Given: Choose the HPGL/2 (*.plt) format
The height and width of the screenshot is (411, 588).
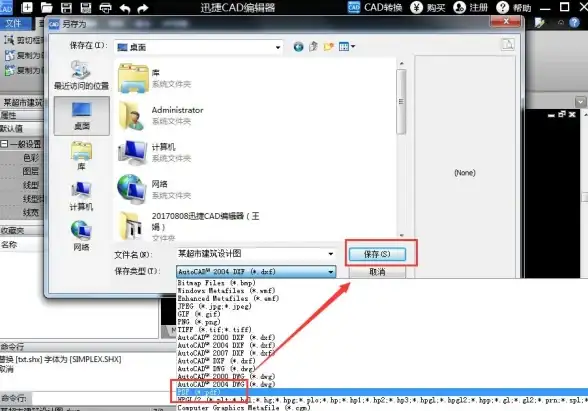Looking at the screenshot, I should pos(382,400).
